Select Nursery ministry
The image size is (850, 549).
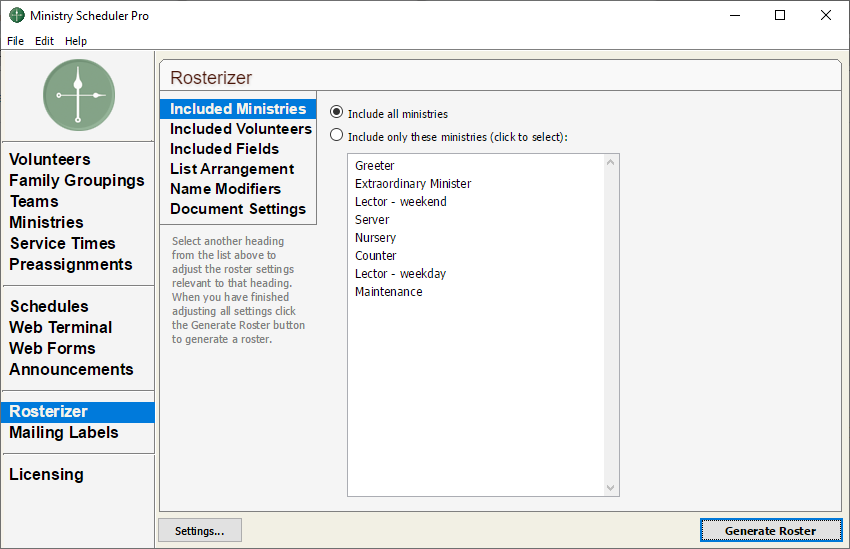[x=375, y=237]
